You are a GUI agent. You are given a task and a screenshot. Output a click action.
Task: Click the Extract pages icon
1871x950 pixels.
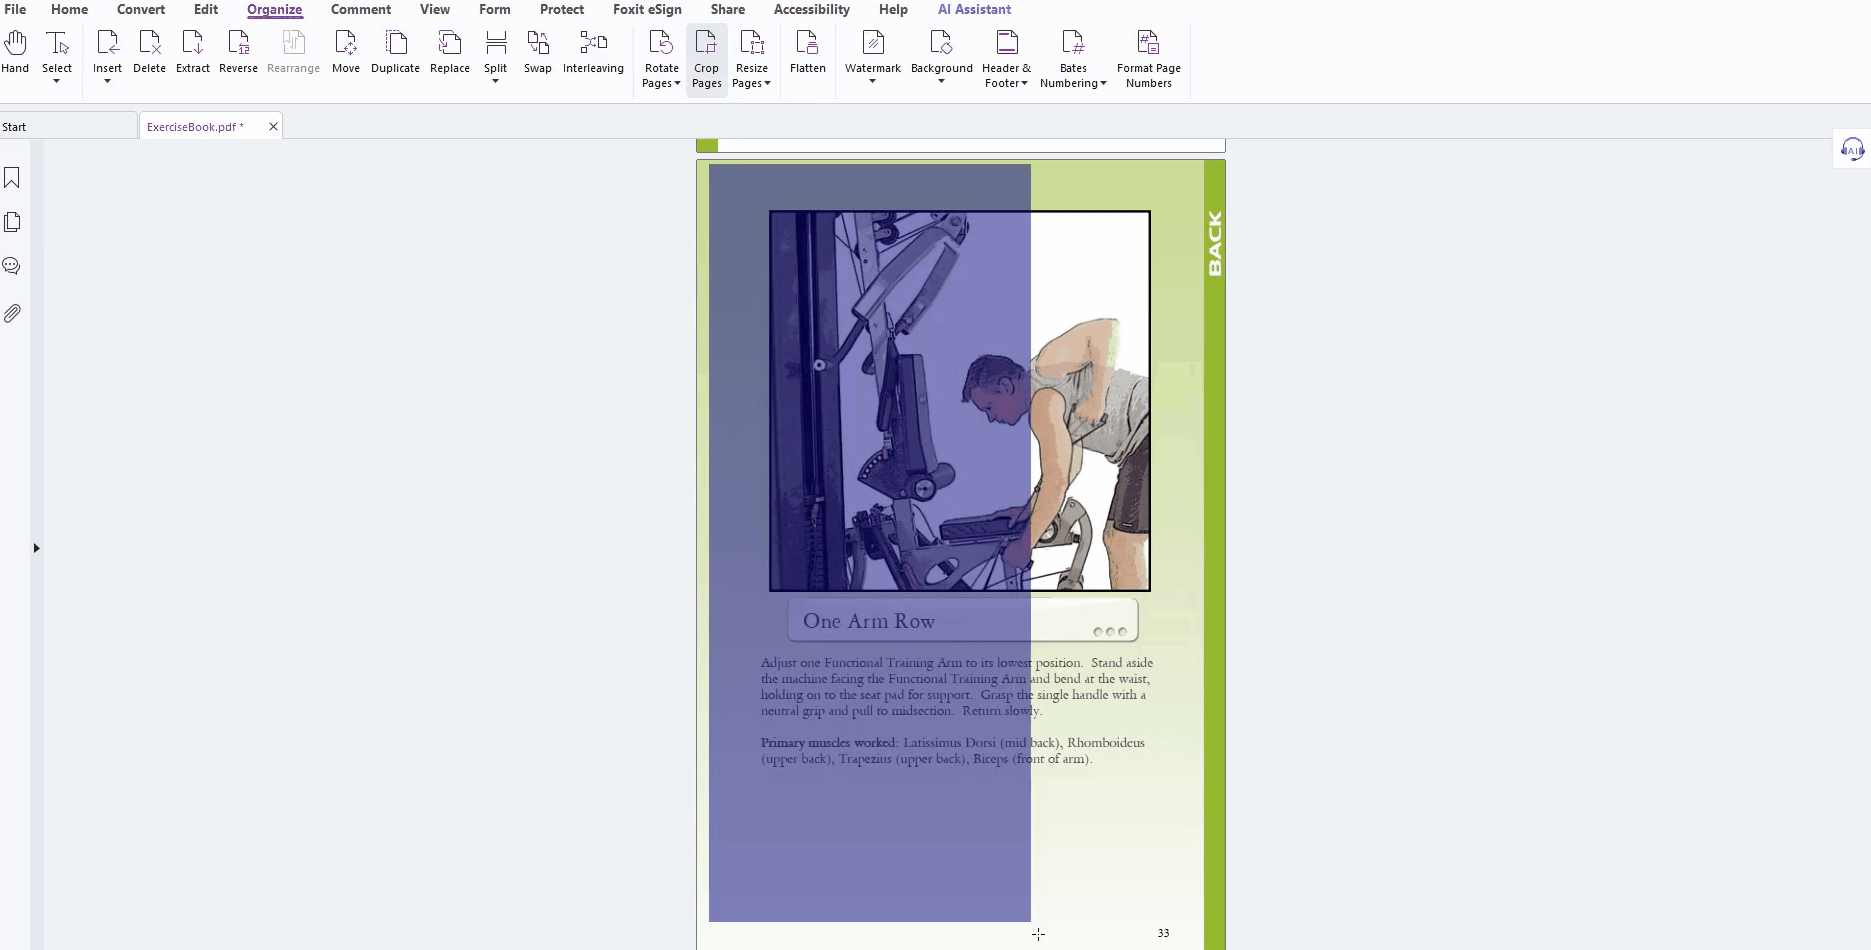coord(193,43)
